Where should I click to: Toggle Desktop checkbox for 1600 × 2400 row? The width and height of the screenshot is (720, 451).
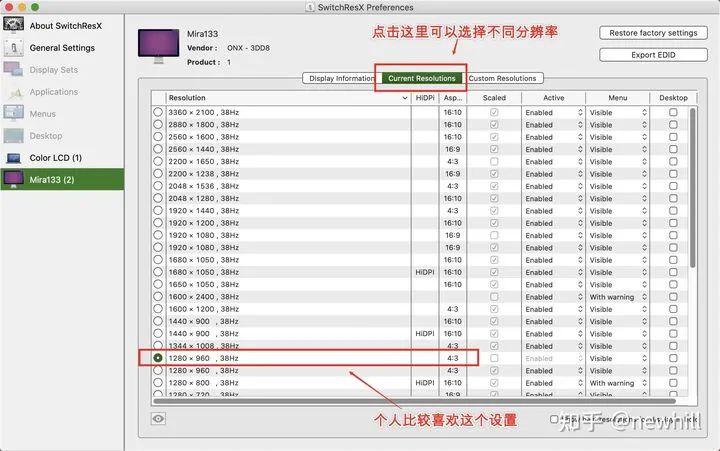click(673, 297)
